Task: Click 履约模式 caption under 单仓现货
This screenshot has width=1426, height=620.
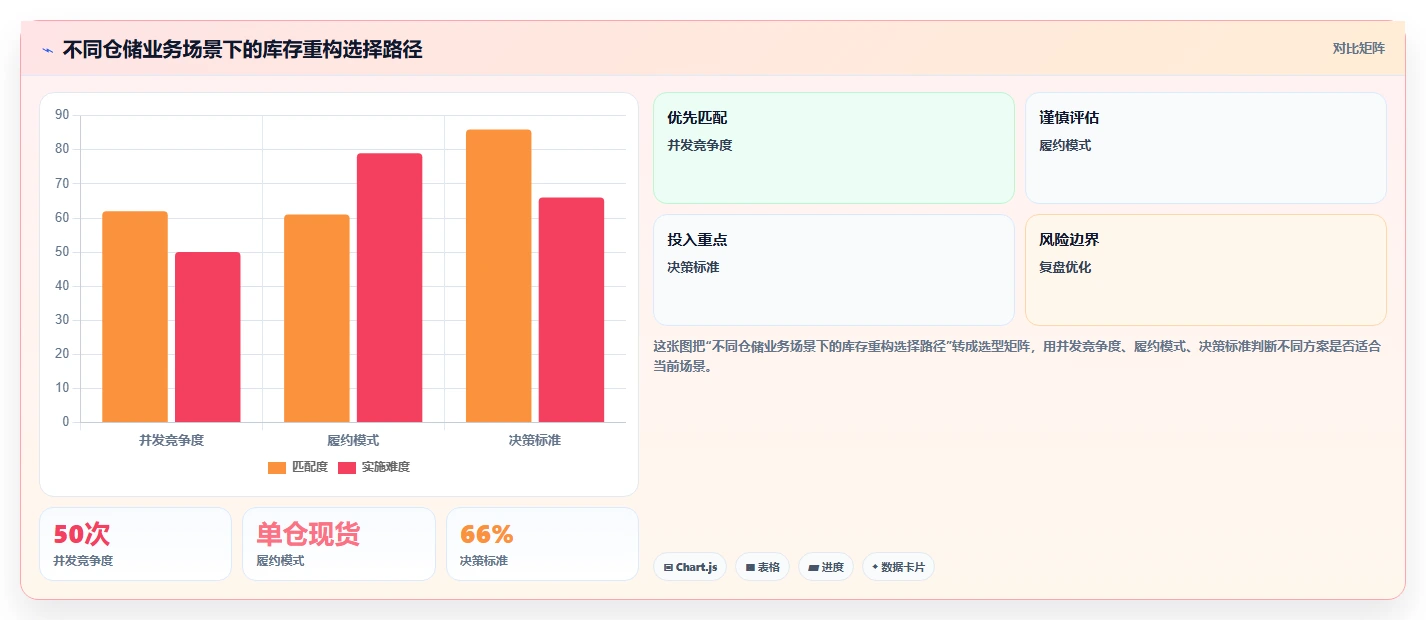Action: 280,561
